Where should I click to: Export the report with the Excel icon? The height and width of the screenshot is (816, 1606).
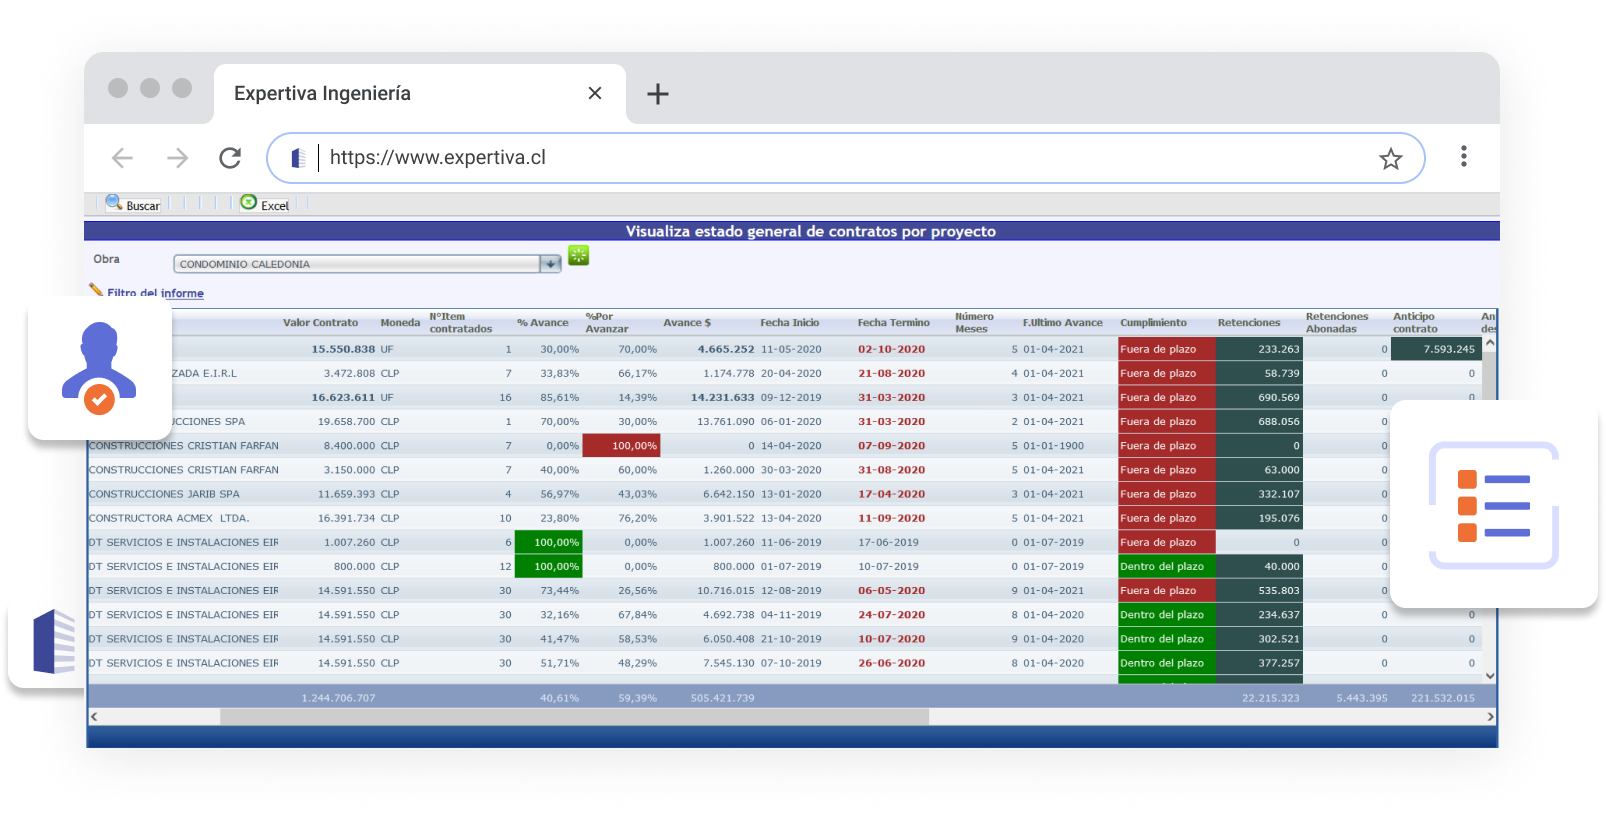(x=249, y=202)
